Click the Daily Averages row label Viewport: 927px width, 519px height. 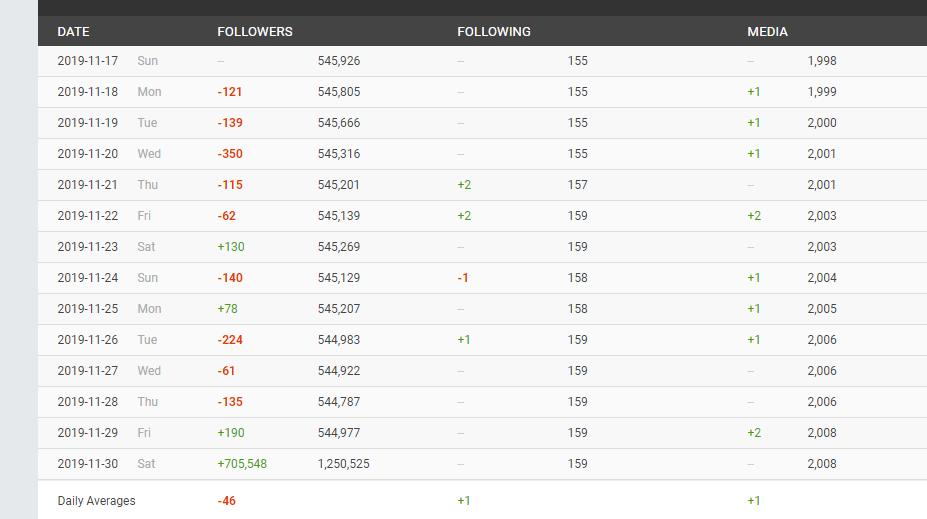pos(96,501)
